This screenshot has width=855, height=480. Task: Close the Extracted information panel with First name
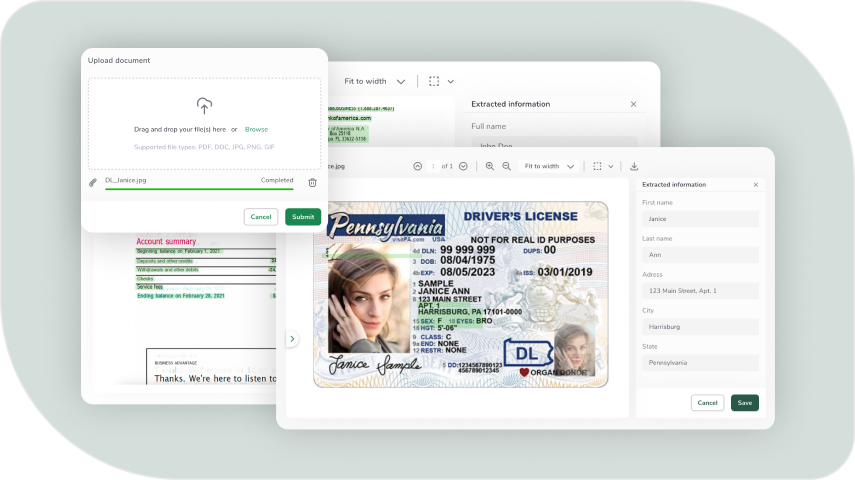(755, 185)
